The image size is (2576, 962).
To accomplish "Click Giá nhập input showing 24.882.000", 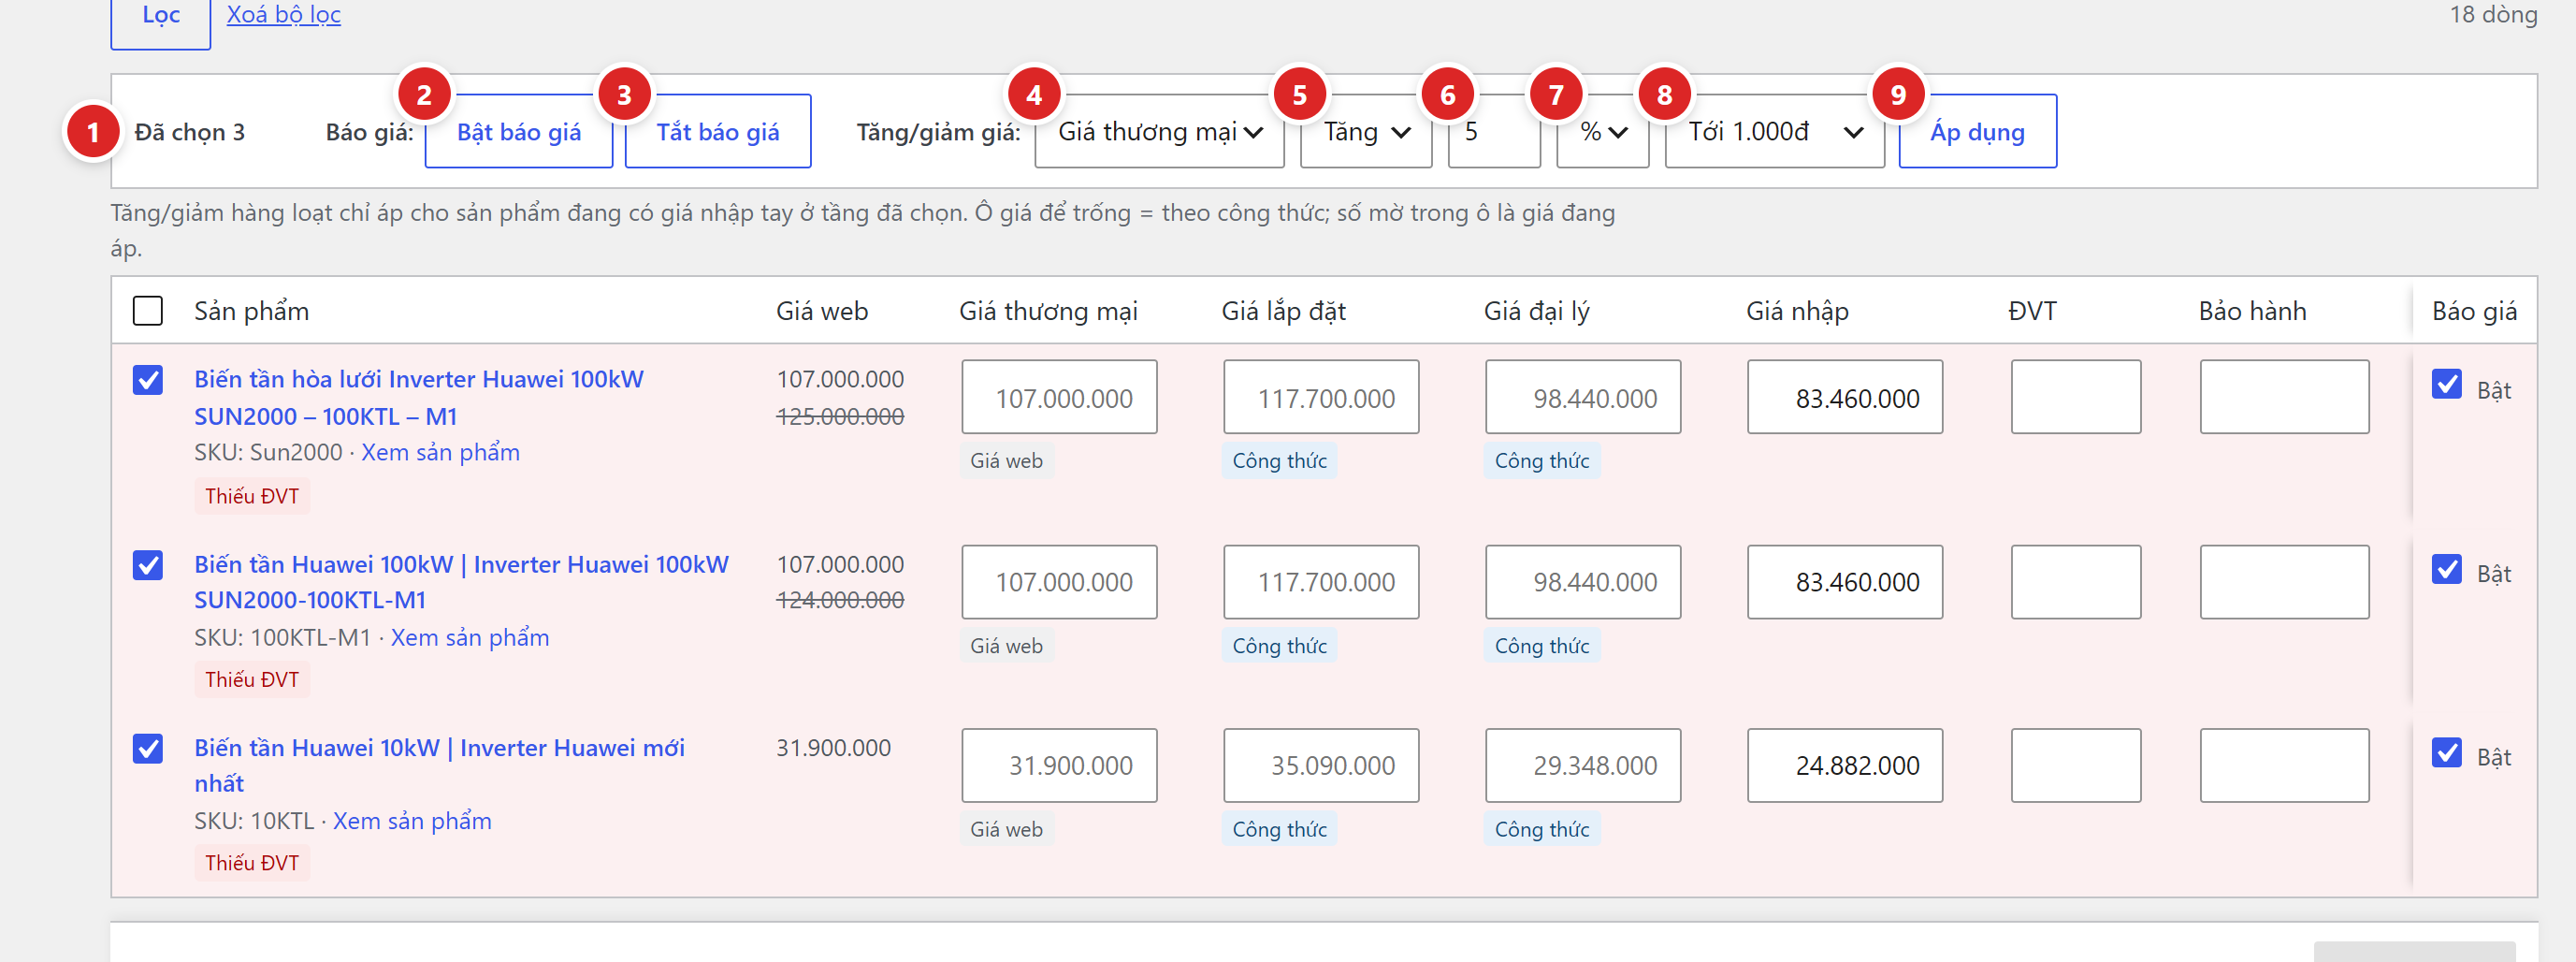I will 1846,766.
